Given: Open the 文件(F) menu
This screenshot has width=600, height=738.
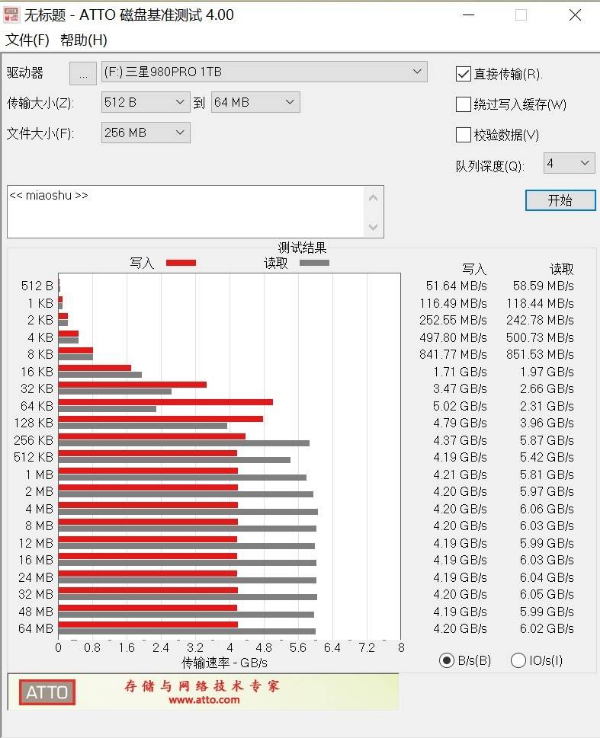Looking at the screenshot, I should pos(27,40).
